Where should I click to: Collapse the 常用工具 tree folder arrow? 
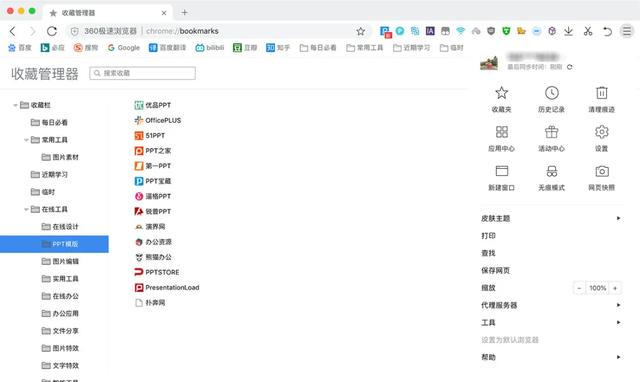coord(26,140)
